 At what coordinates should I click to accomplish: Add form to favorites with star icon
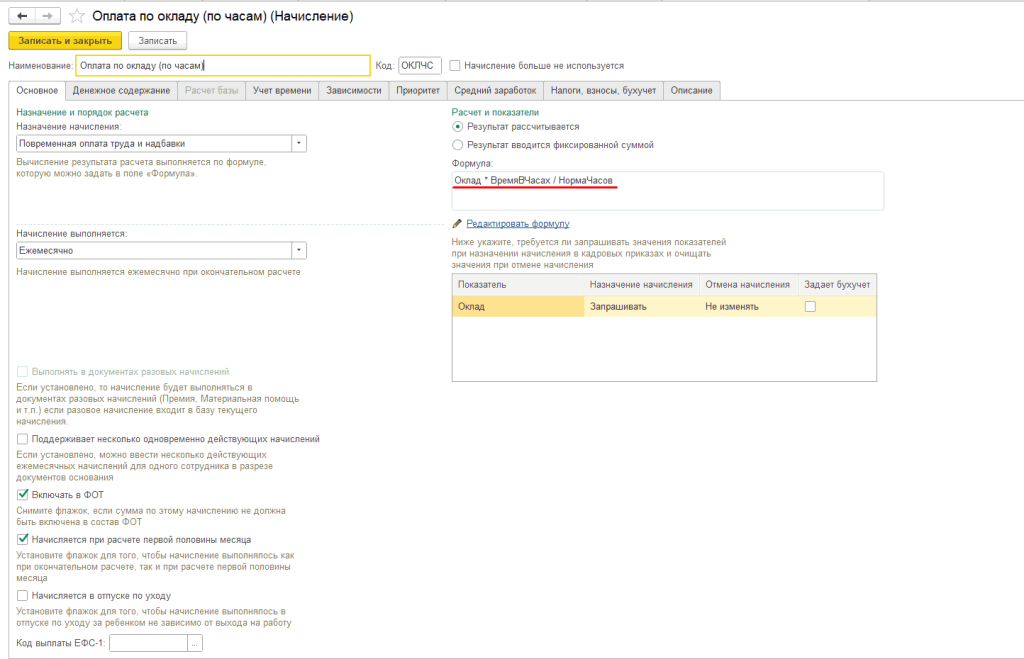pos(76,17)
